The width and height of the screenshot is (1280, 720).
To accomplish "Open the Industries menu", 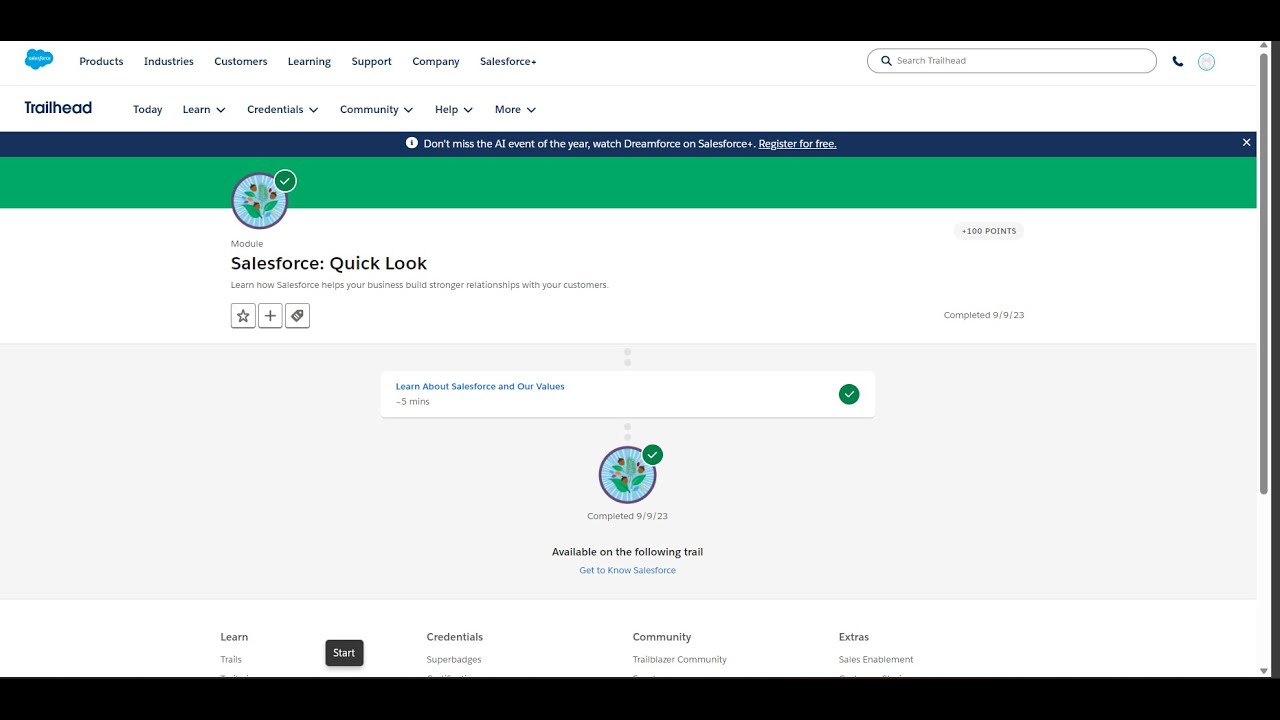I will tap(169, 62).
